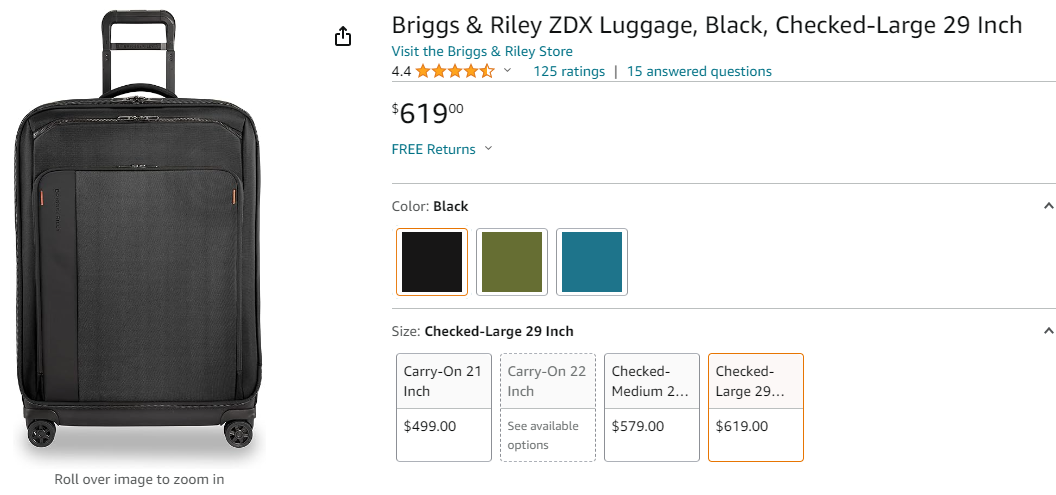Visit the Briggs & Riley Store
The width and height of the screenshot is (1056, 495).
click(x=482, y=51)
